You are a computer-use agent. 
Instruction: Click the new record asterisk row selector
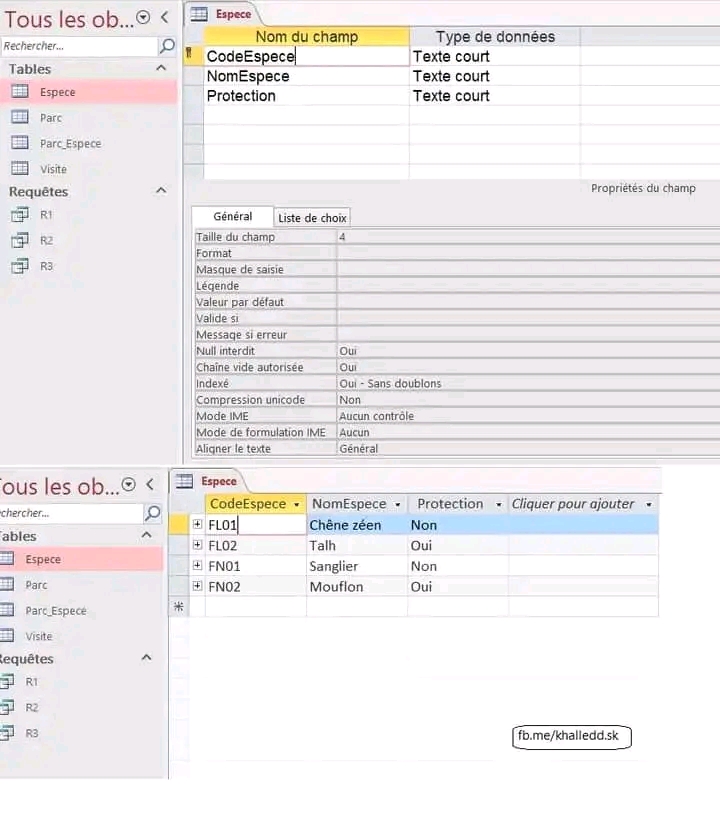179,607
